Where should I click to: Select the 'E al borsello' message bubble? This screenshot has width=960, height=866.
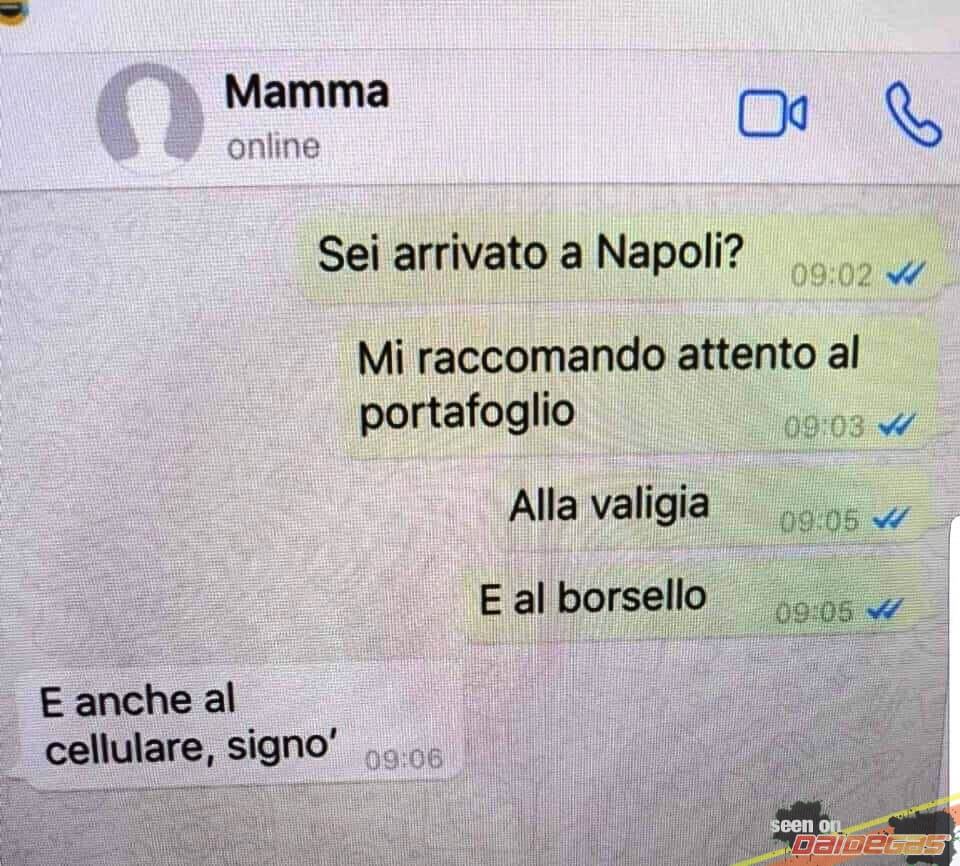tap(692, 600)
